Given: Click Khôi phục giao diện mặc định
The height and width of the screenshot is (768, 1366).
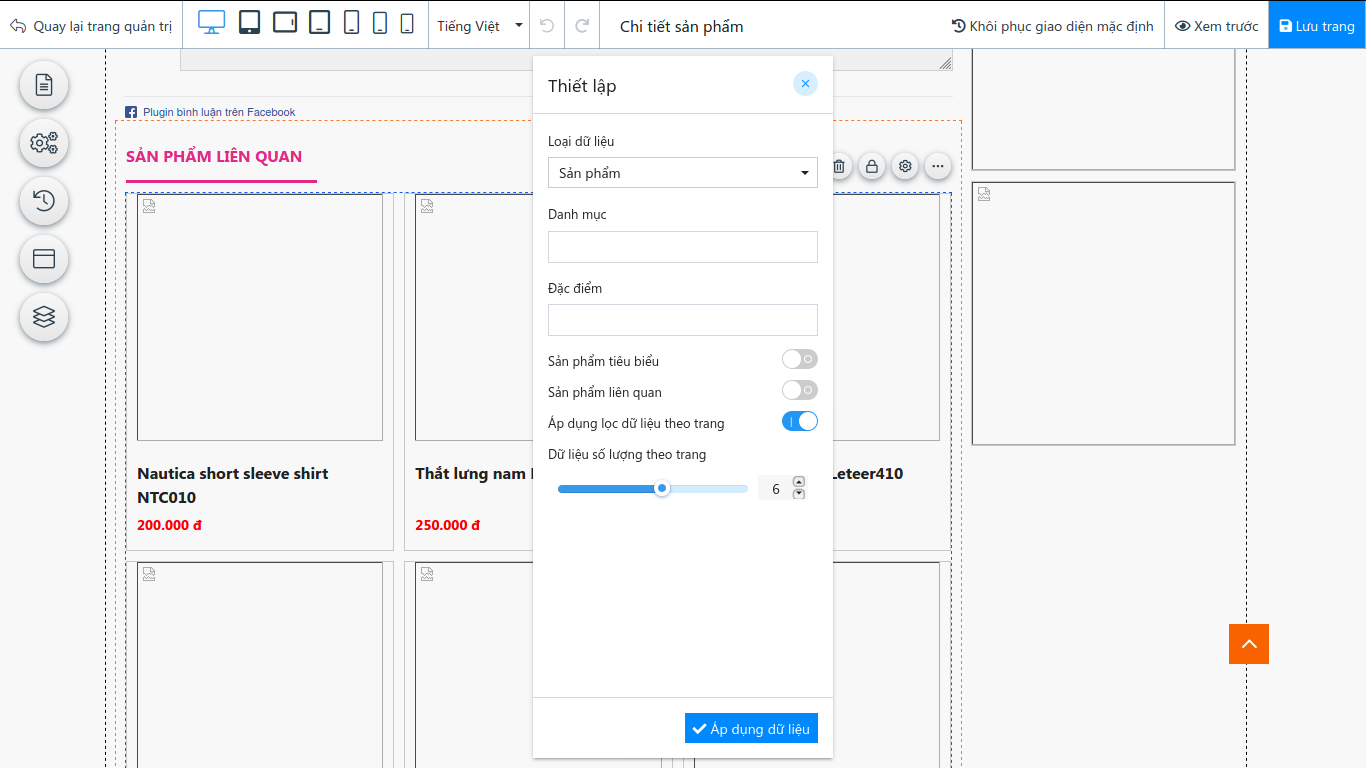Looking at the screenshot, I should pos(1052,26).
